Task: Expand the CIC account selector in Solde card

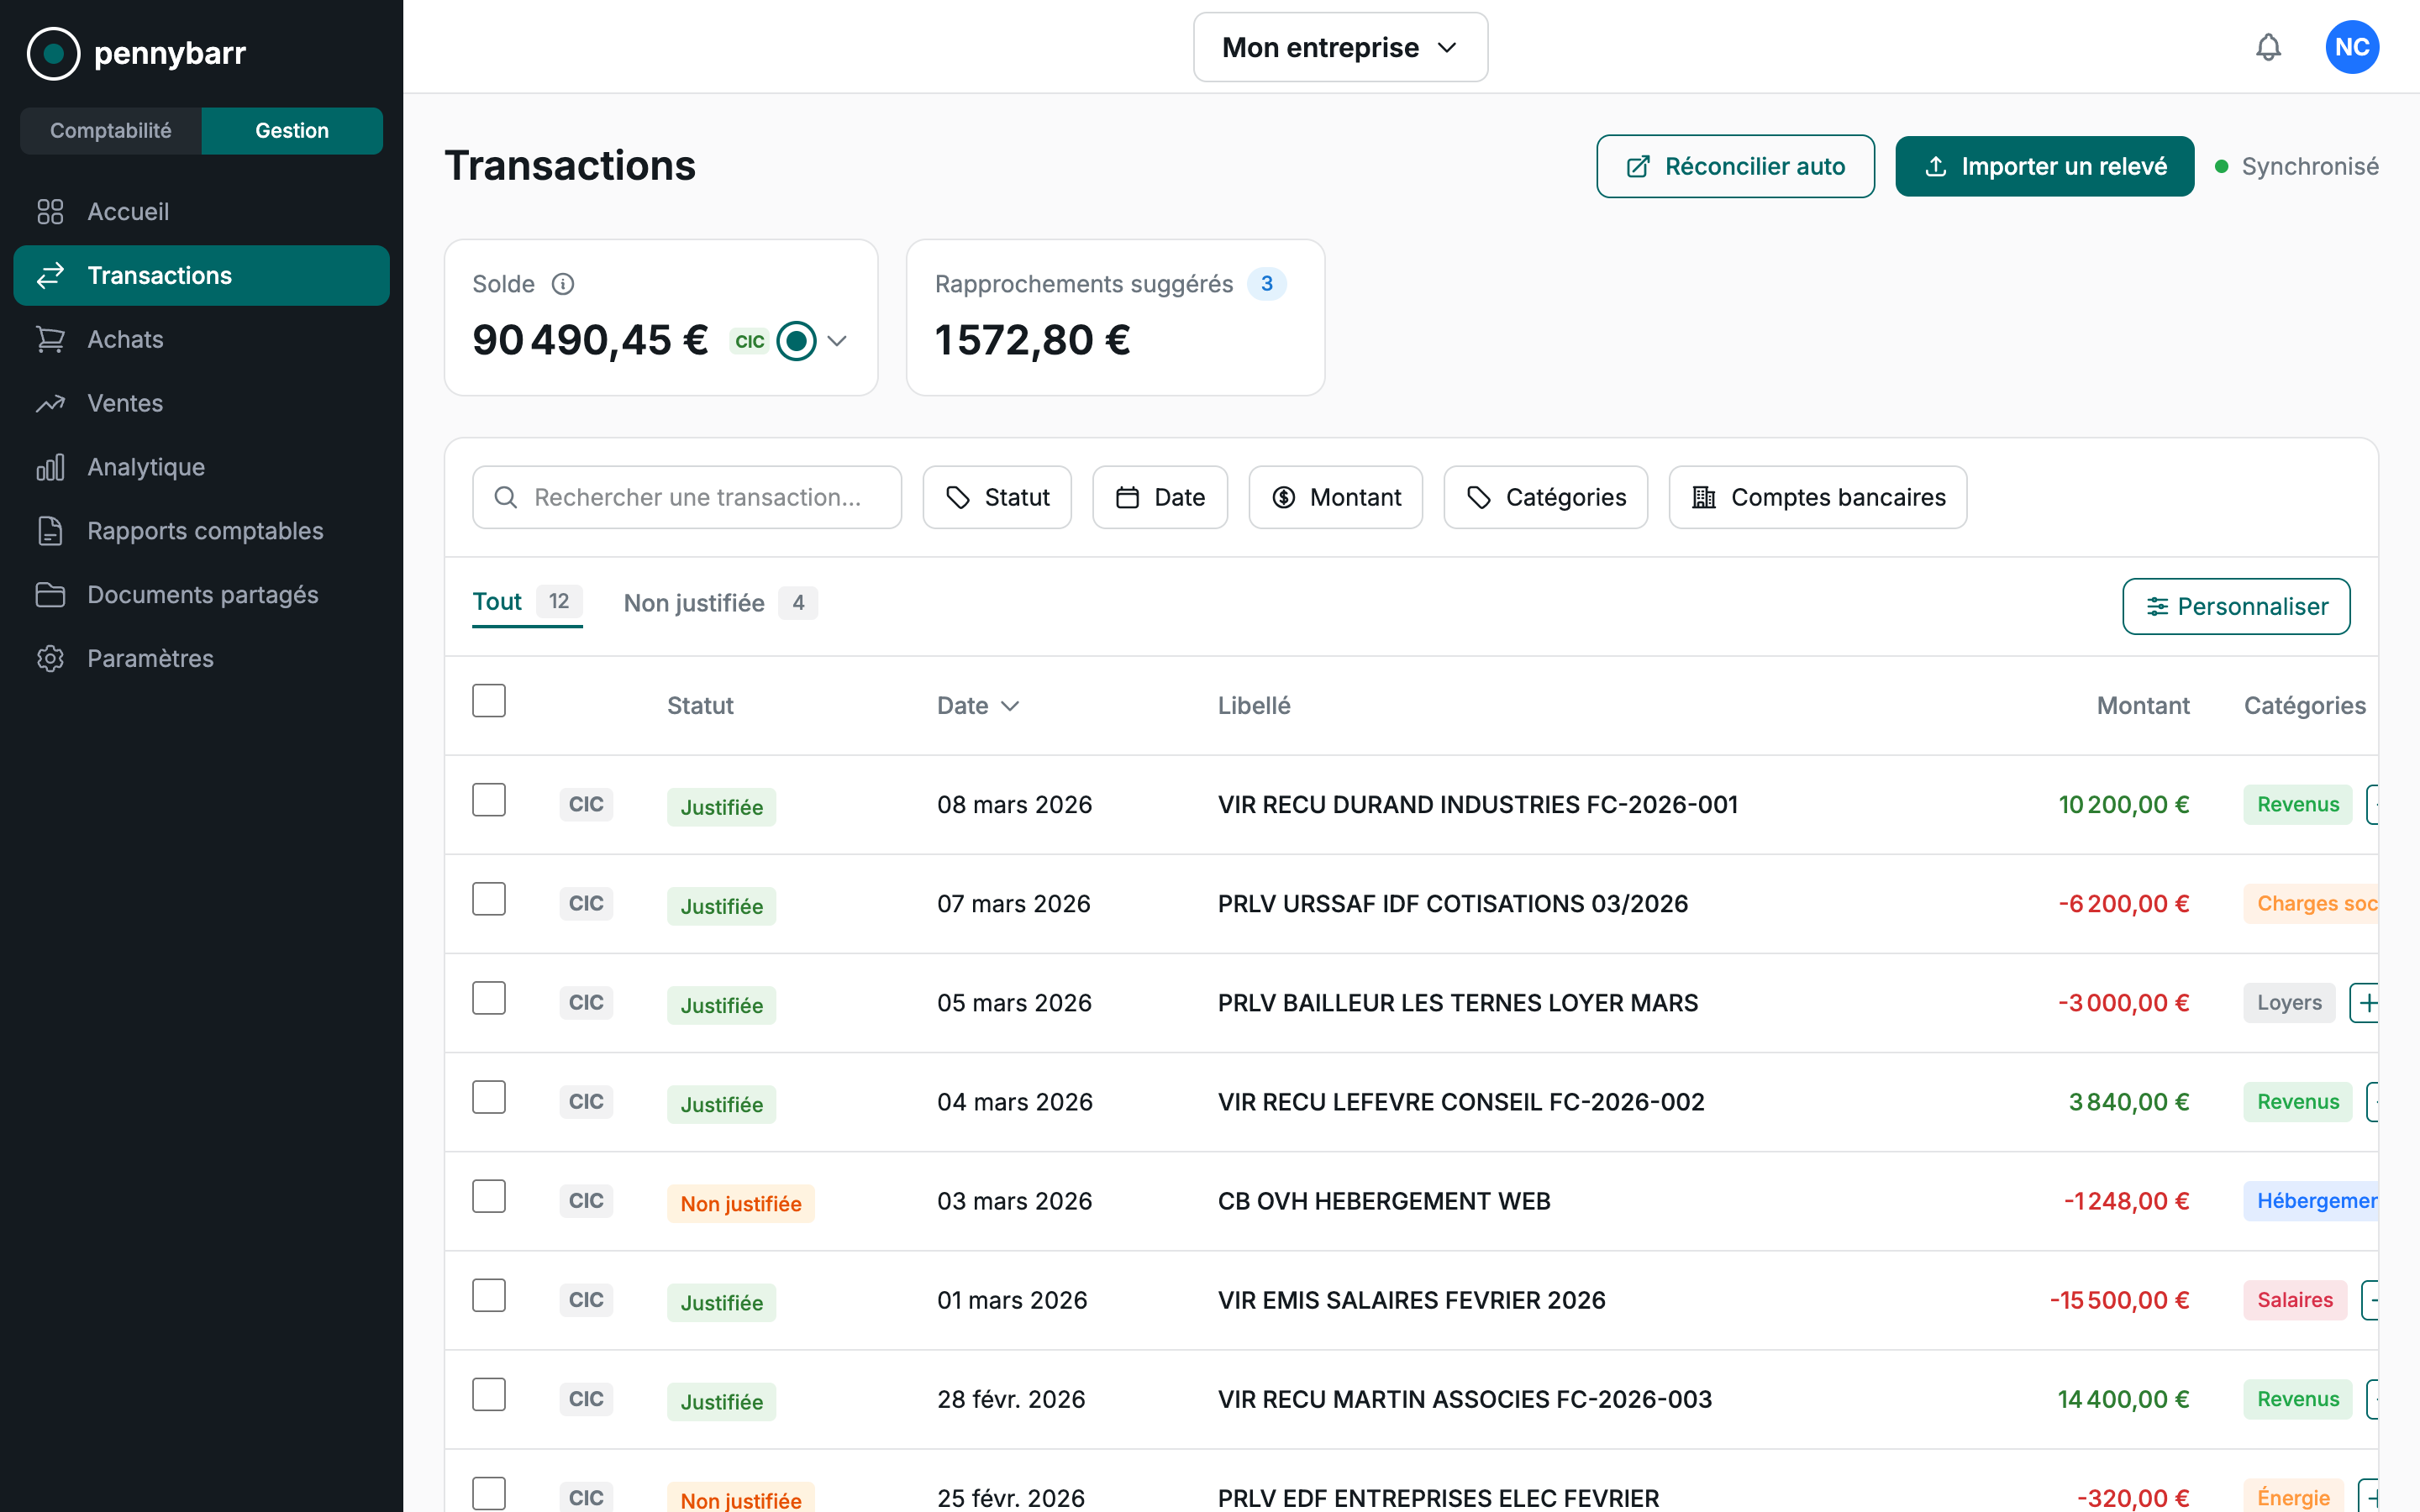Action: pos(837,340)
